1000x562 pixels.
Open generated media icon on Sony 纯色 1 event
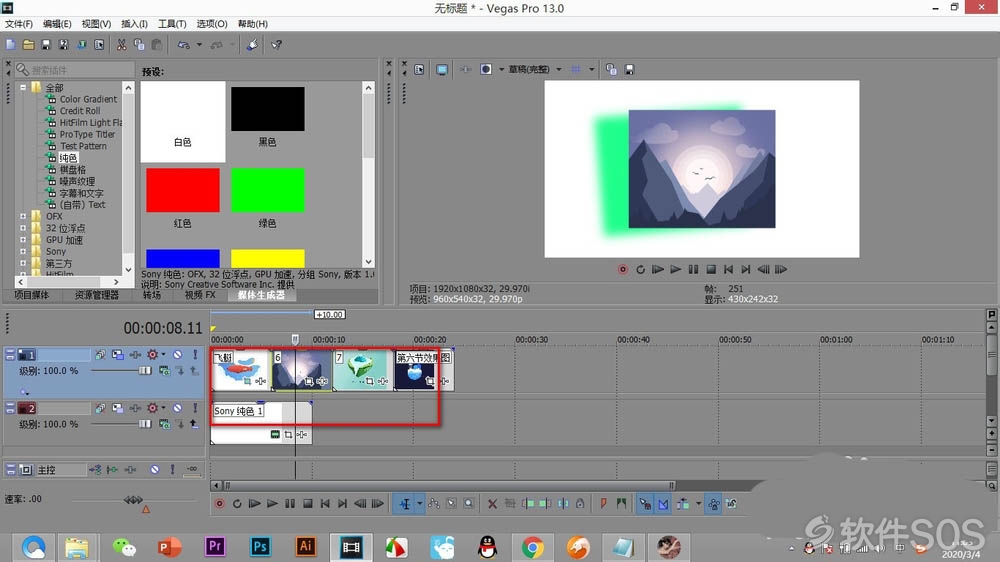275,434
